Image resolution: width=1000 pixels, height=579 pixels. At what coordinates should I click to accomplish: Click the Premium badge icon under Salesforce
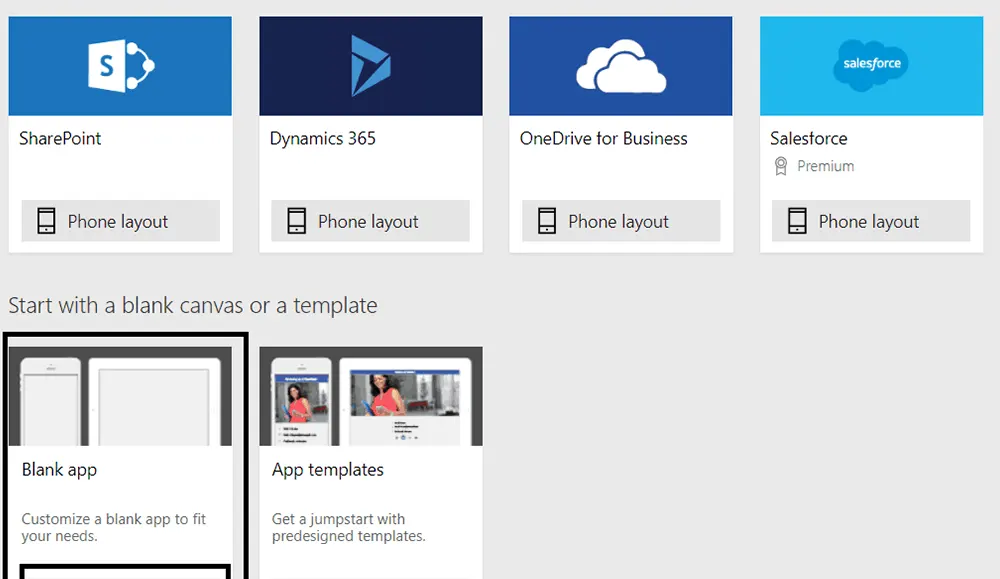click(781, 166)
